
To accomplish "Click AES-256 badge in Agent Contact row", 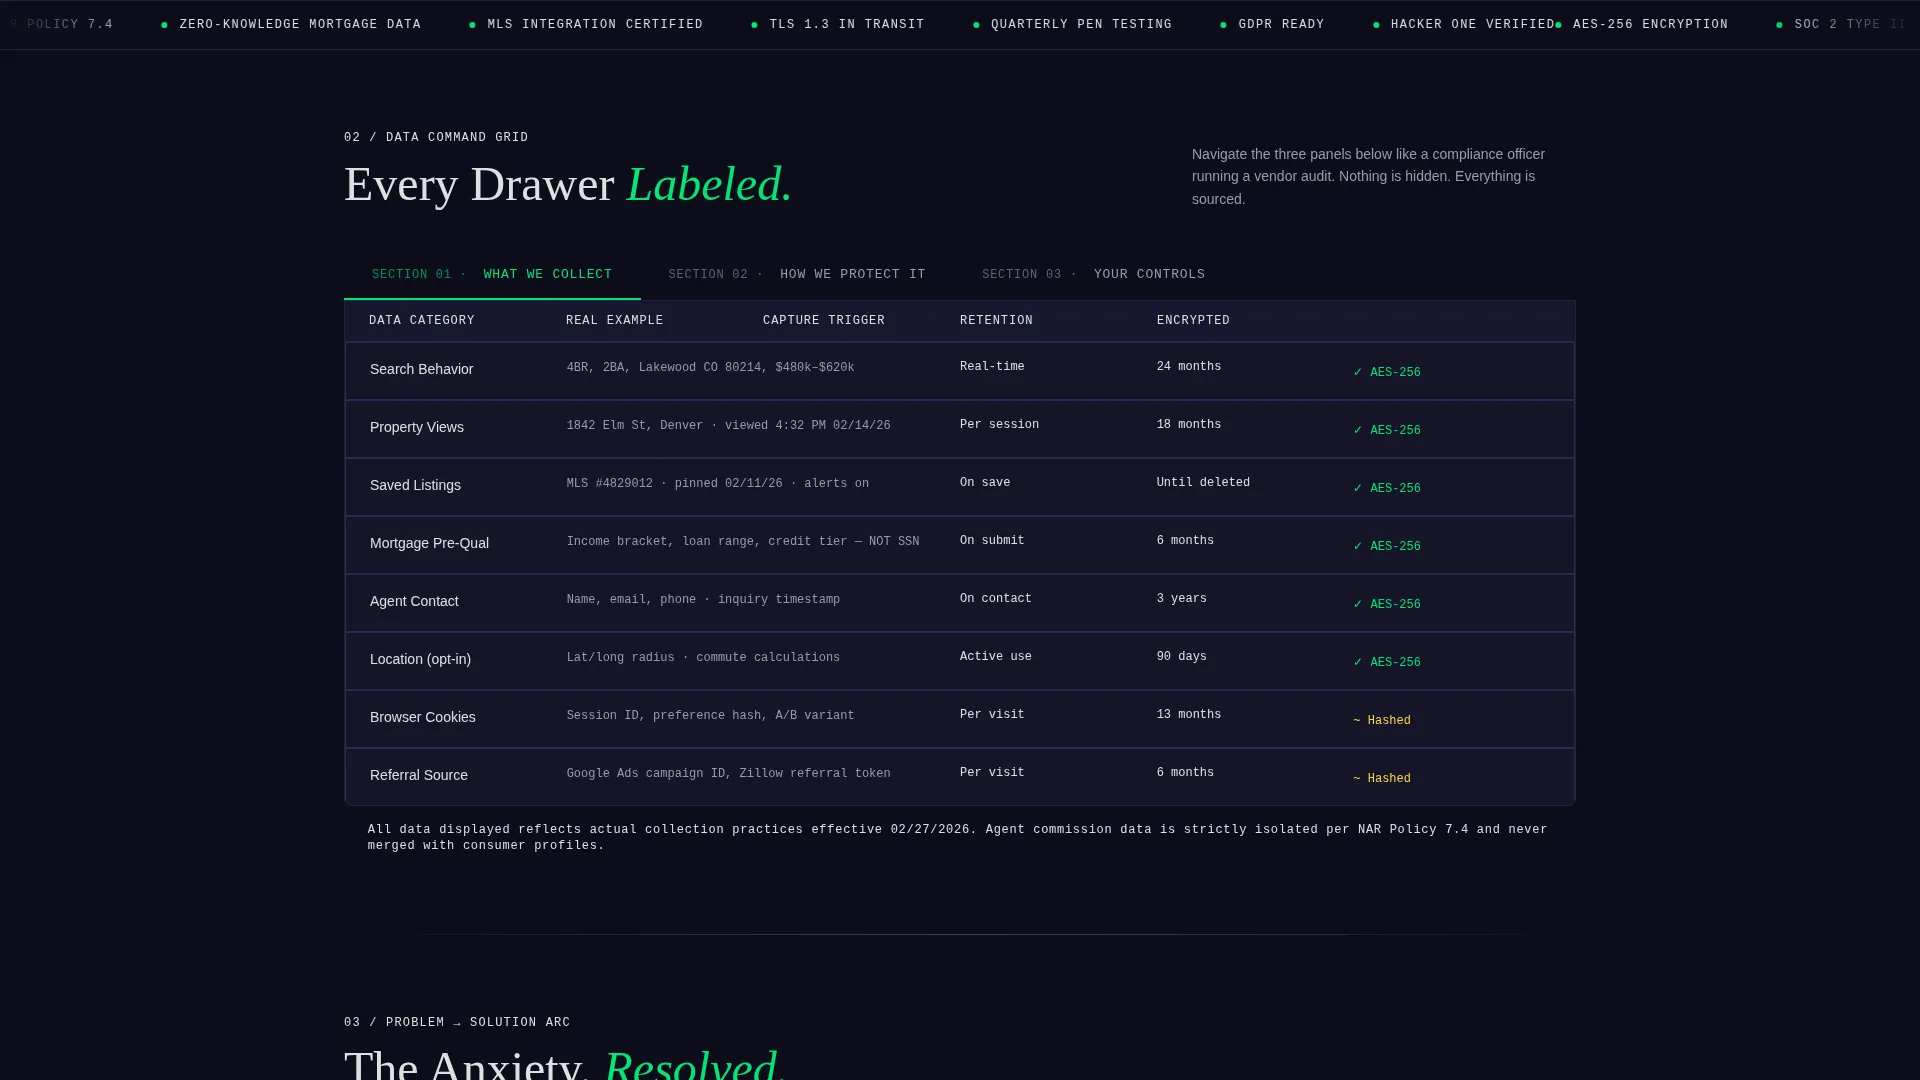I will coord(1386,604).
